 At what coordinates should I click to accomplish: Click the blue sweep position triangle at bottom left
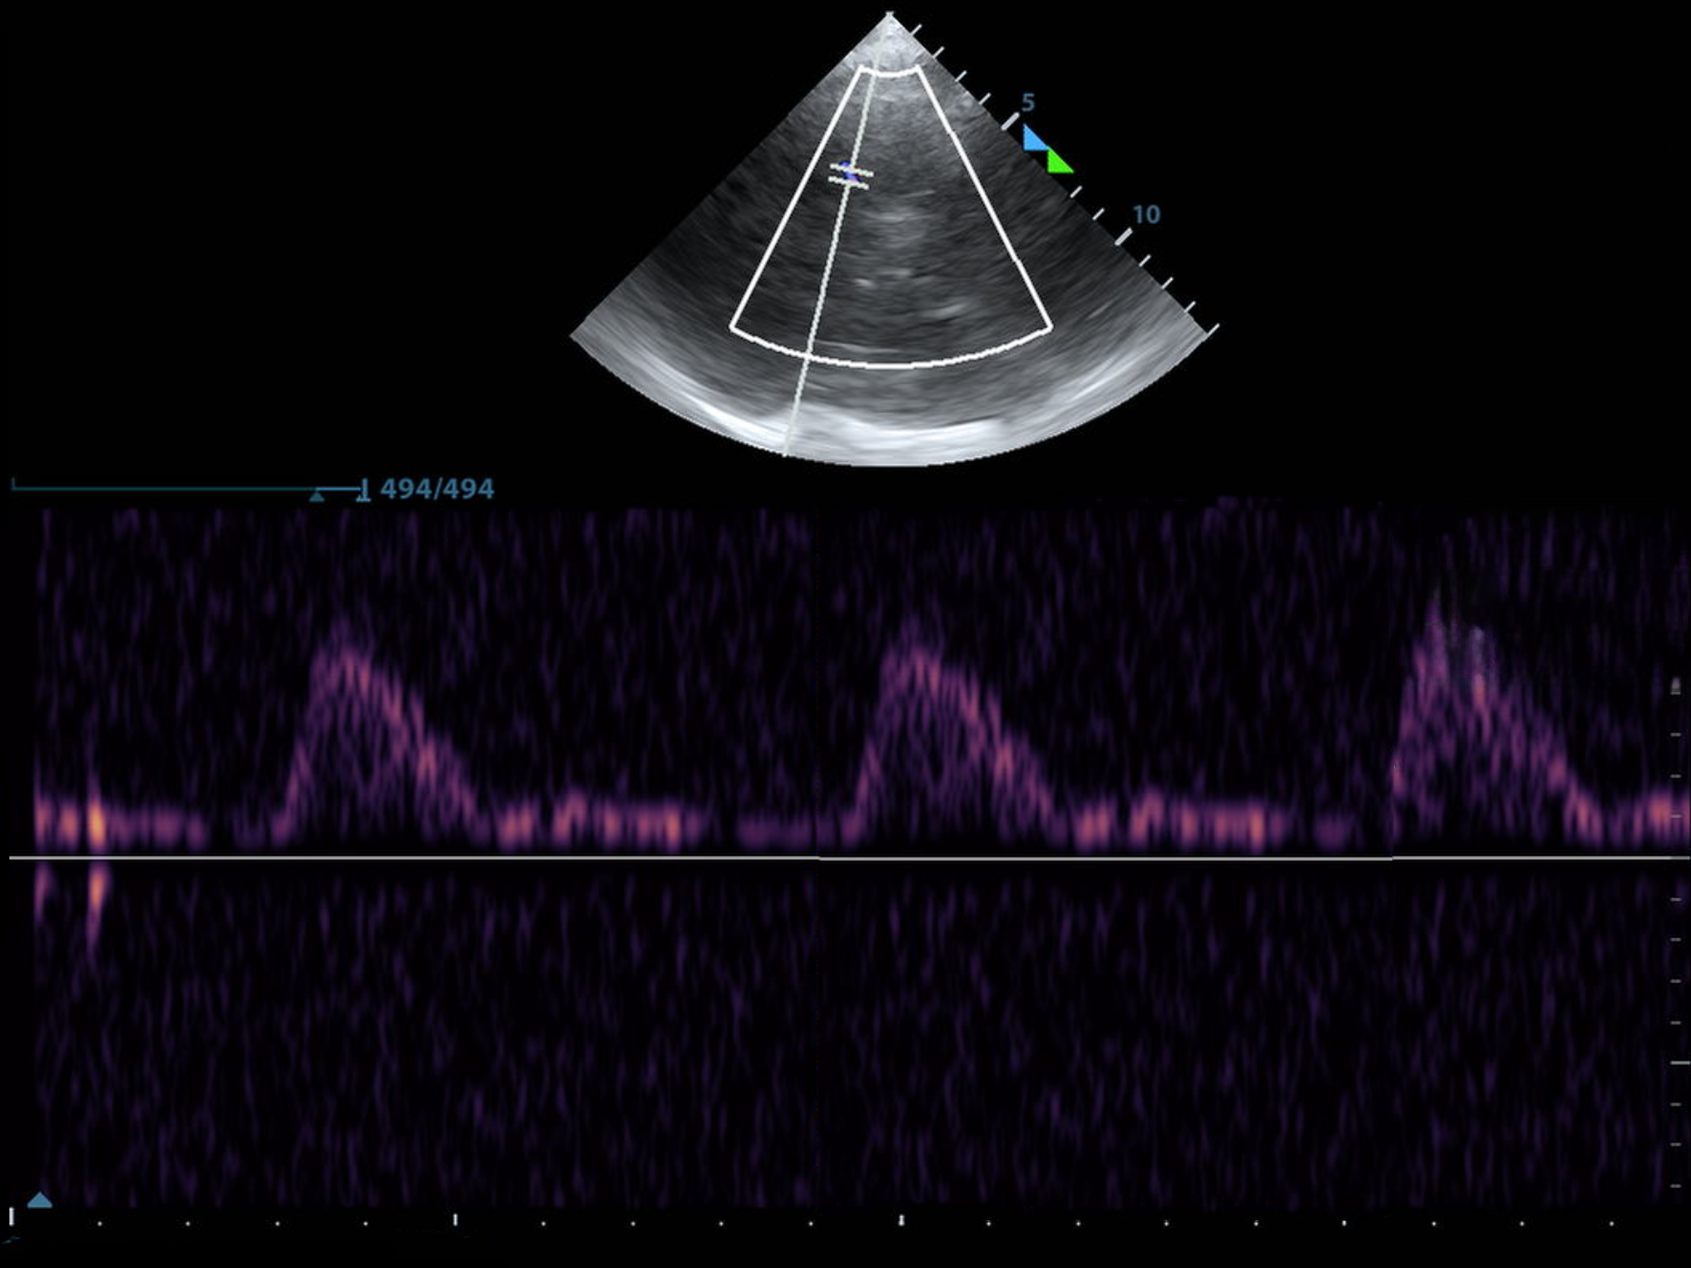(x=39, y=1200)
